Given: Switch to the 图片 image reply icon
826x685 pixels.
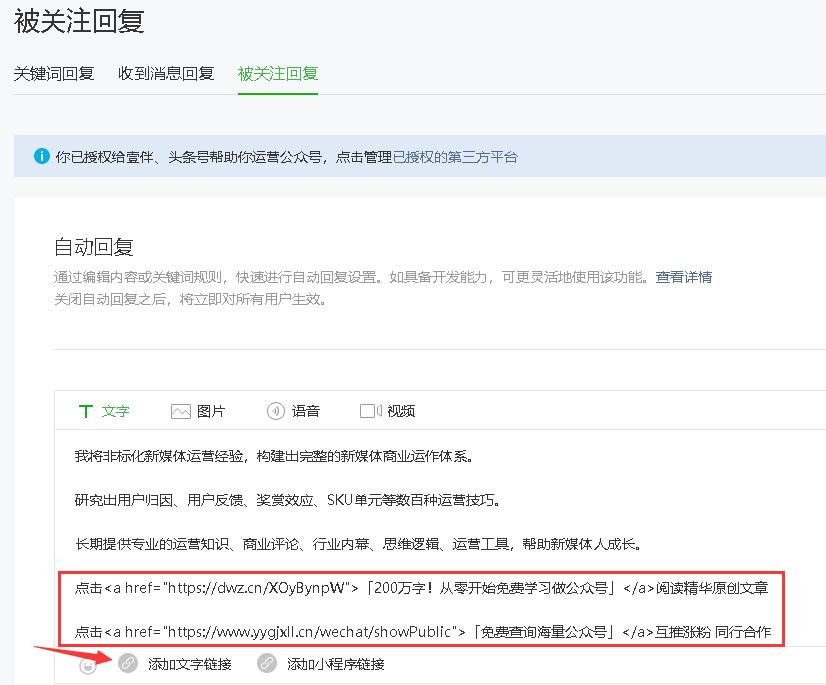Looking at the screenshot, I should pos(181,410).
